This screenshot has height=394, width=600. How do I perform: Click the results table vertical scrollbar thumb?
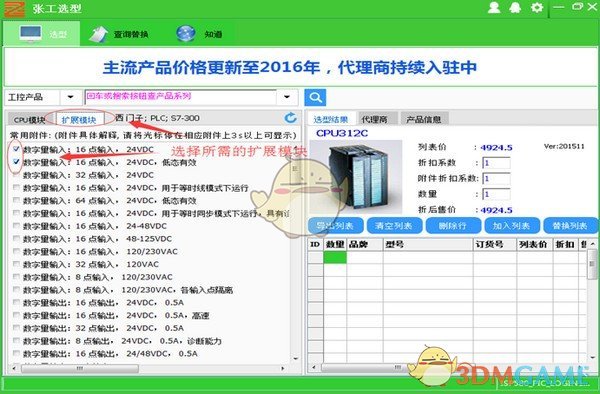pyautogui.click(x=592, y=263)
